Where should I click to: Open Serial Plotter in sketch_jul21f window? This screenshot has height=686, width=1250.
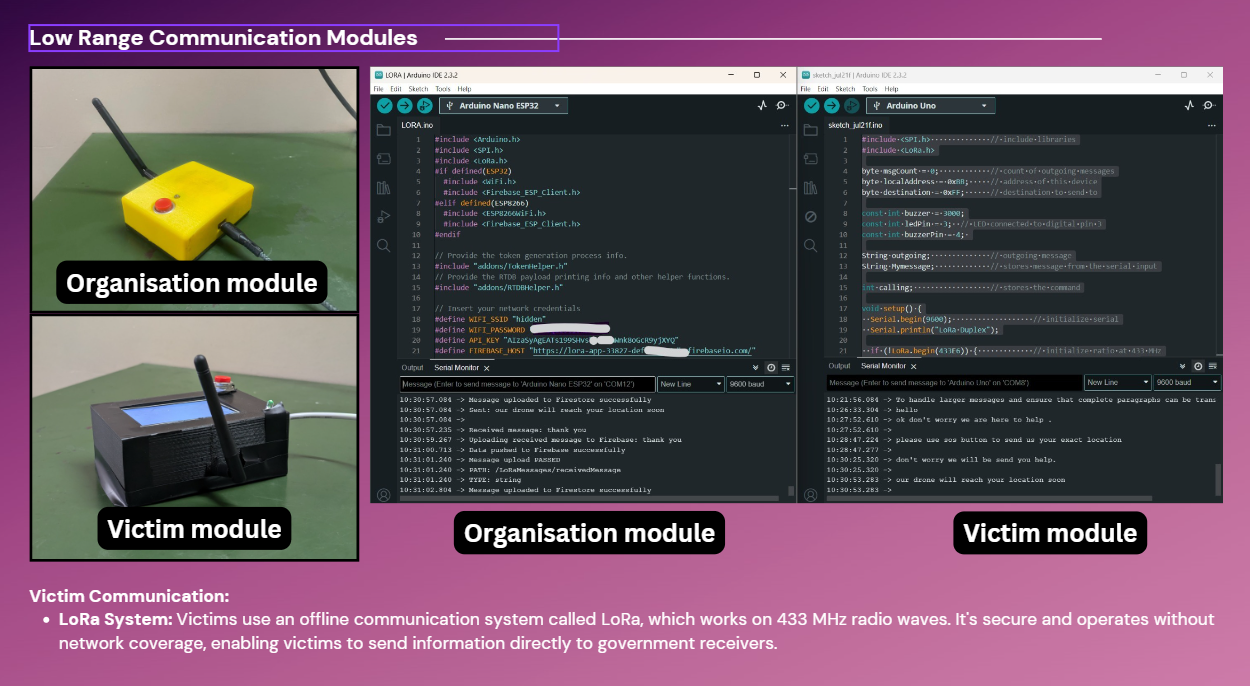coord(1190,105)
